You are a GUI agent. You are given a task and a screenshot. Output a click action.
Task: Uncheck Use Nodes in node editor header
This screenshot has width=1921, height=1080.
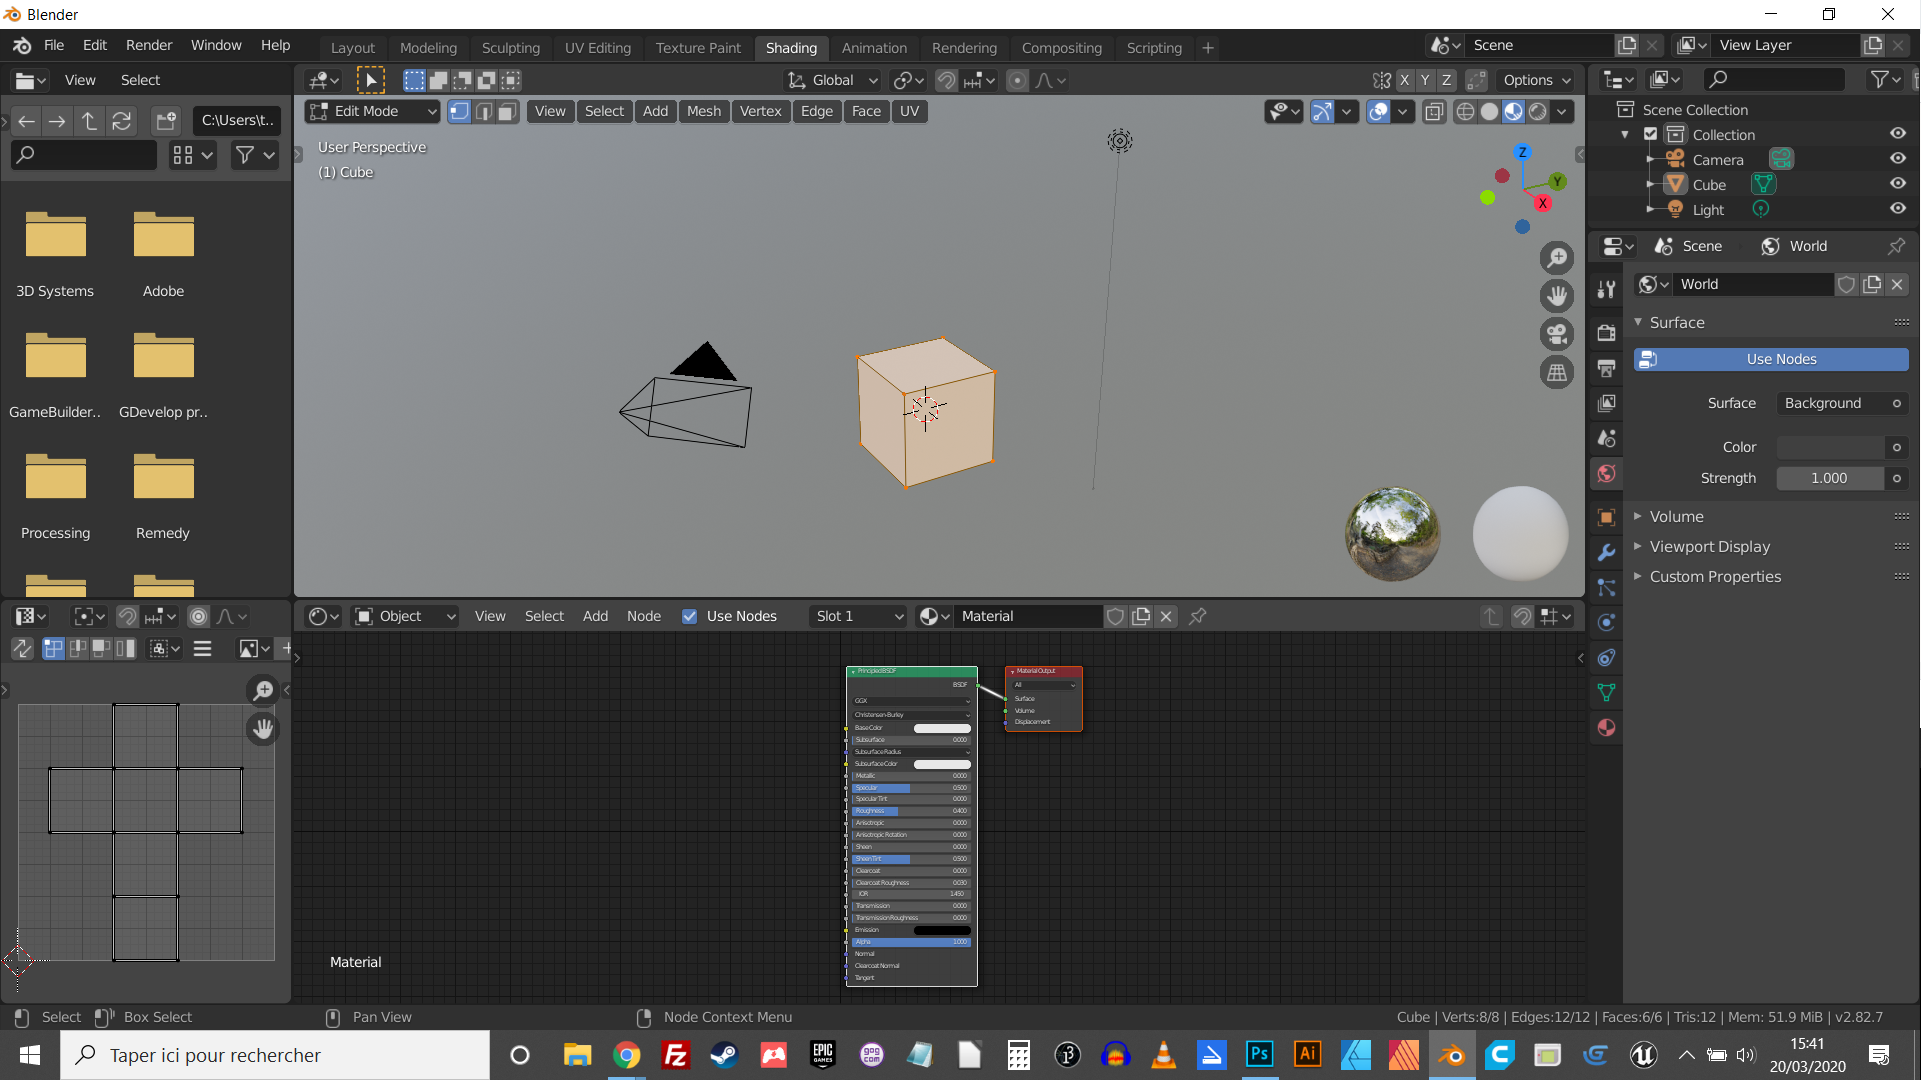689,616
